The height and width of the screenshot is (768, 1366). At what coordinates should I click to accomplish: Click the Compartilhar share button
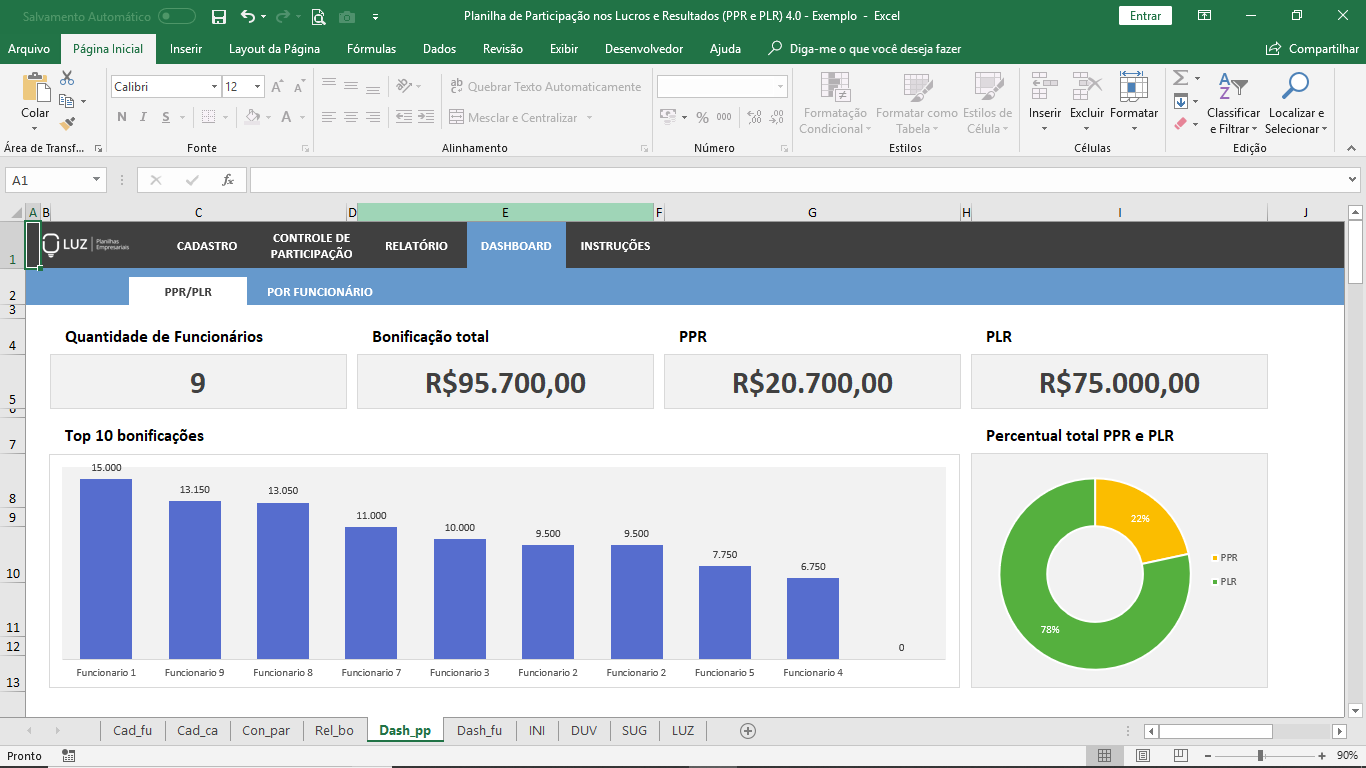click(1312, 49)
